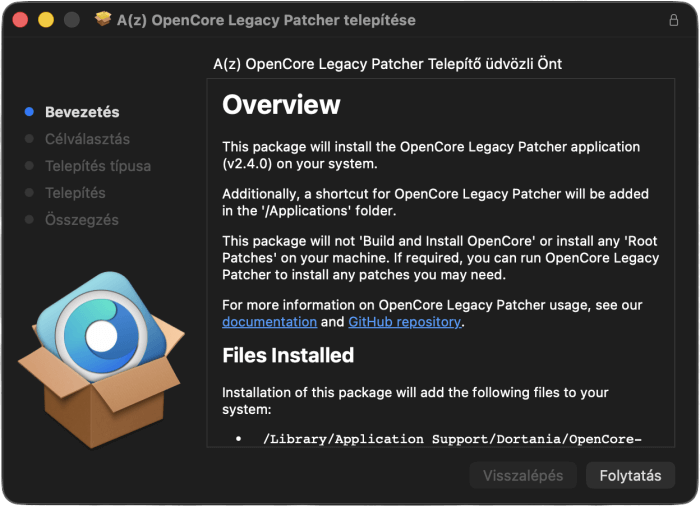Minimize the window with the yellow button
This screenshot has width=700, height=506.
point(46,20)
